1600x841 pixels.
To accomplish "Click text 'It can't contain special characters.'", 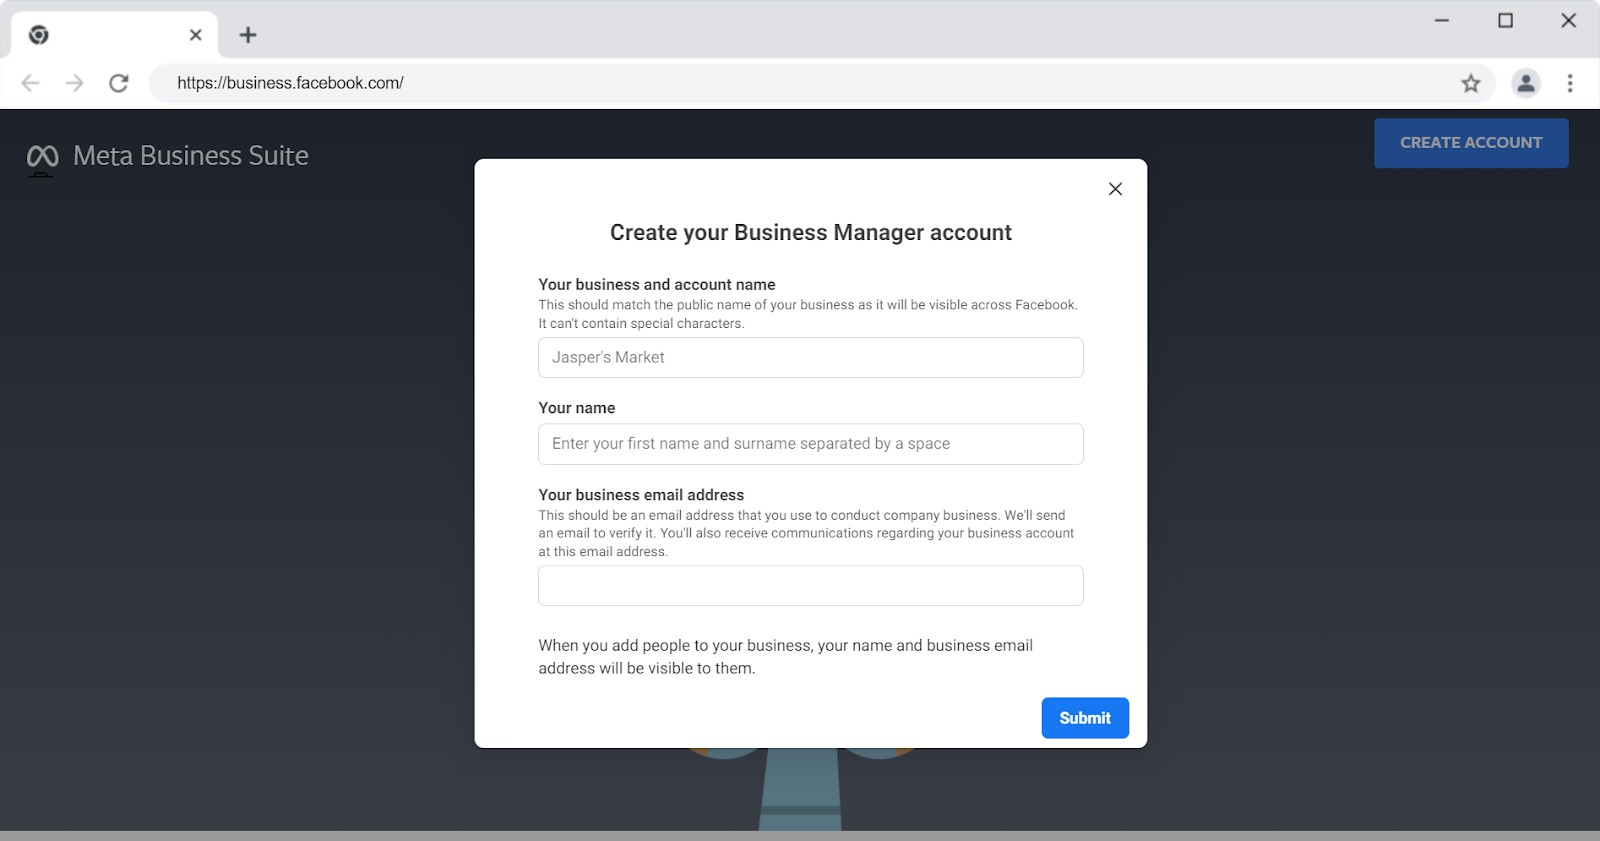I will point(641,324).
